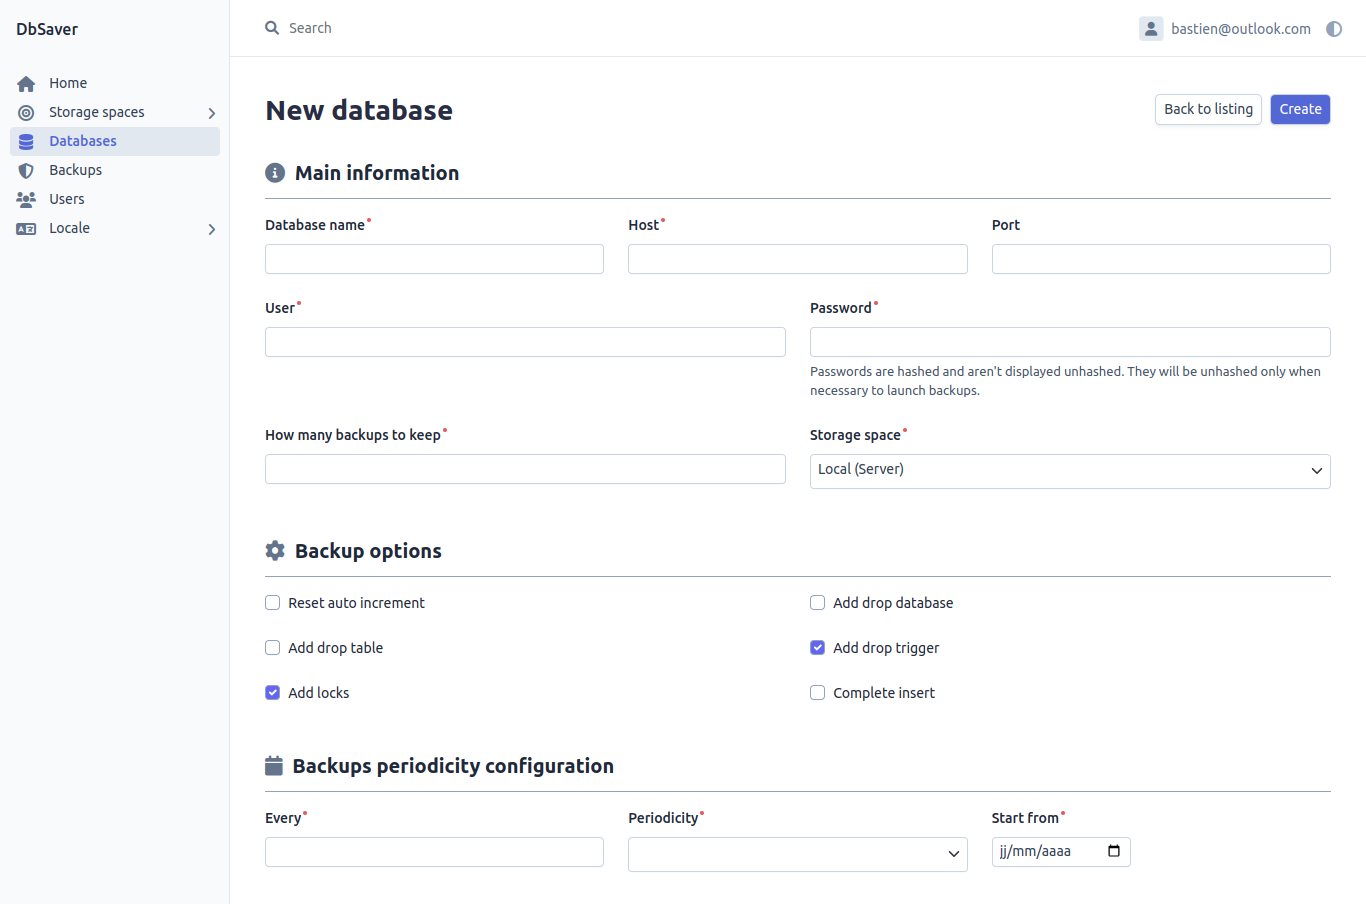The width and height of the screenshot is (1366, 904).
Task: Open the Storage space dropdown
Action: click(1069, 471)
